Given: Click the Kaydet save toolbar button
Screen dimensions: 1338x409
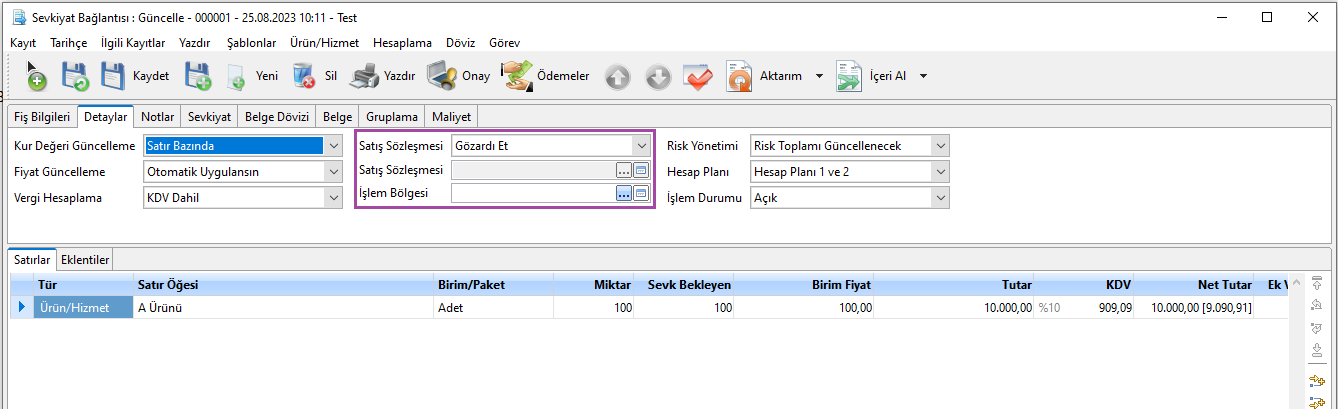Looking at the screenshot, I should (x=135, y=76).
